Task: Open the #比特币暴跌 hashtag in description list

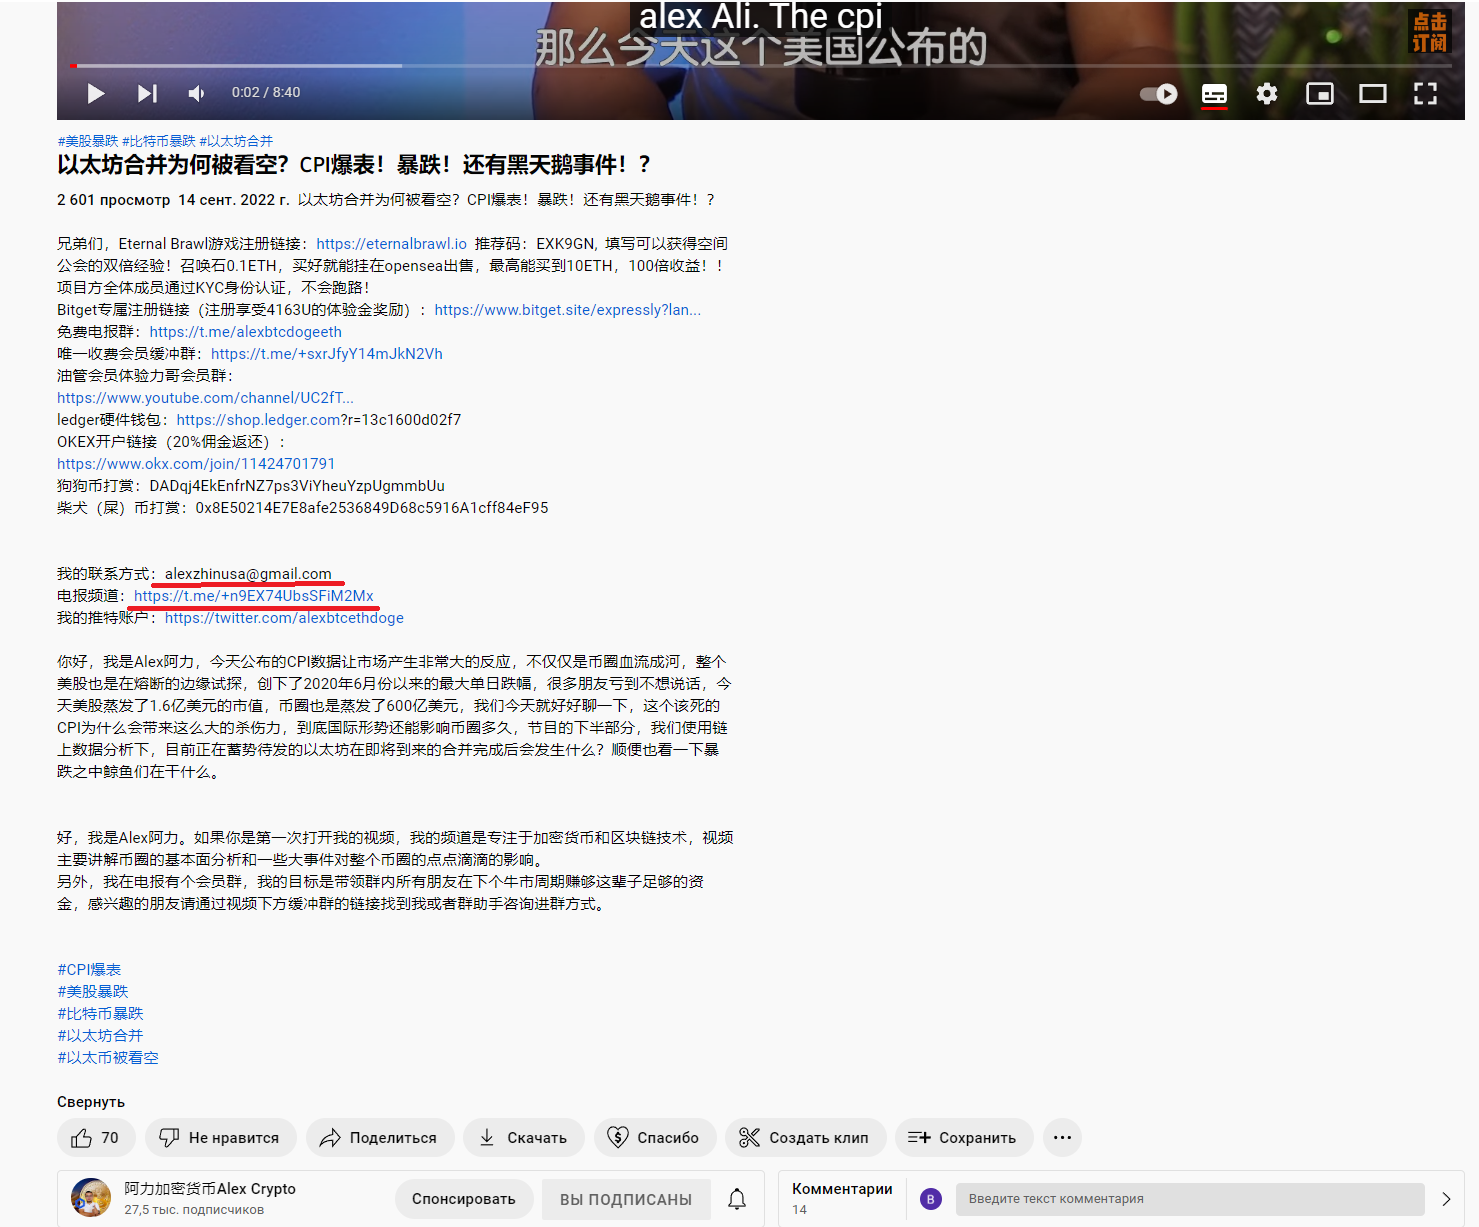Action: [x=100, y=1014]
